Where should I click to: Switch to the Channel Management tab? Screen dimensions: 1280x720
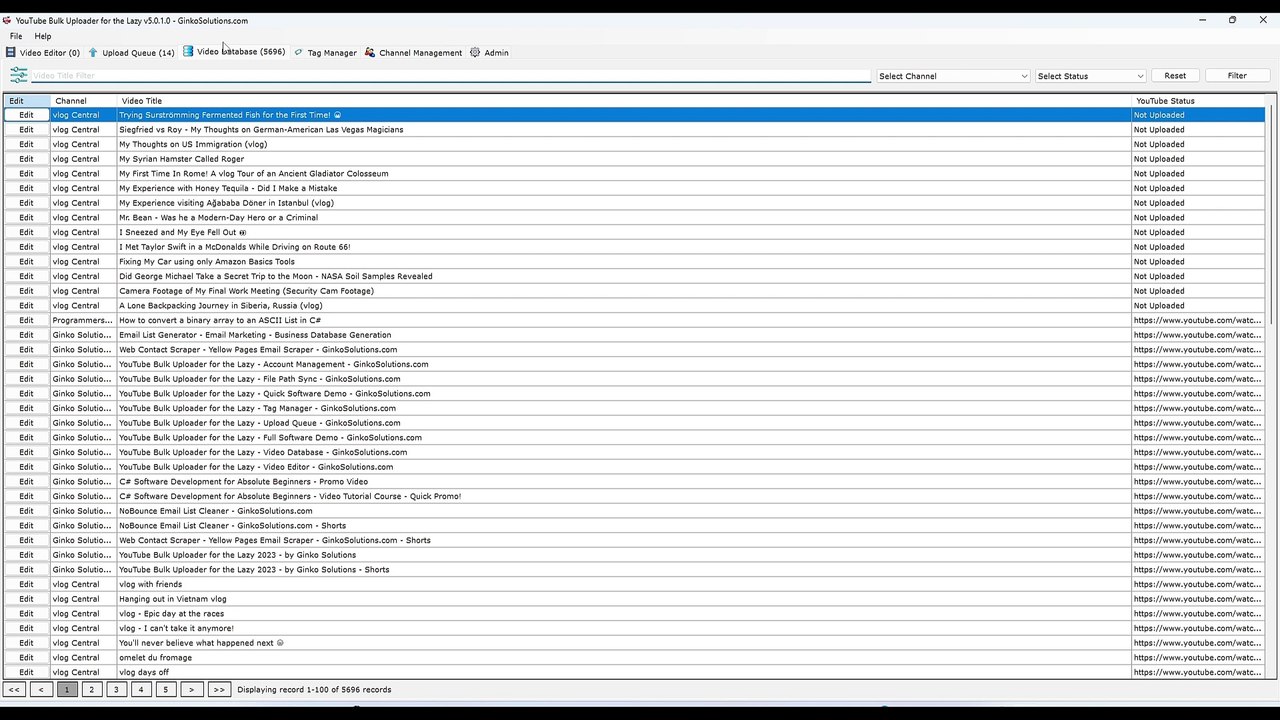413,52
